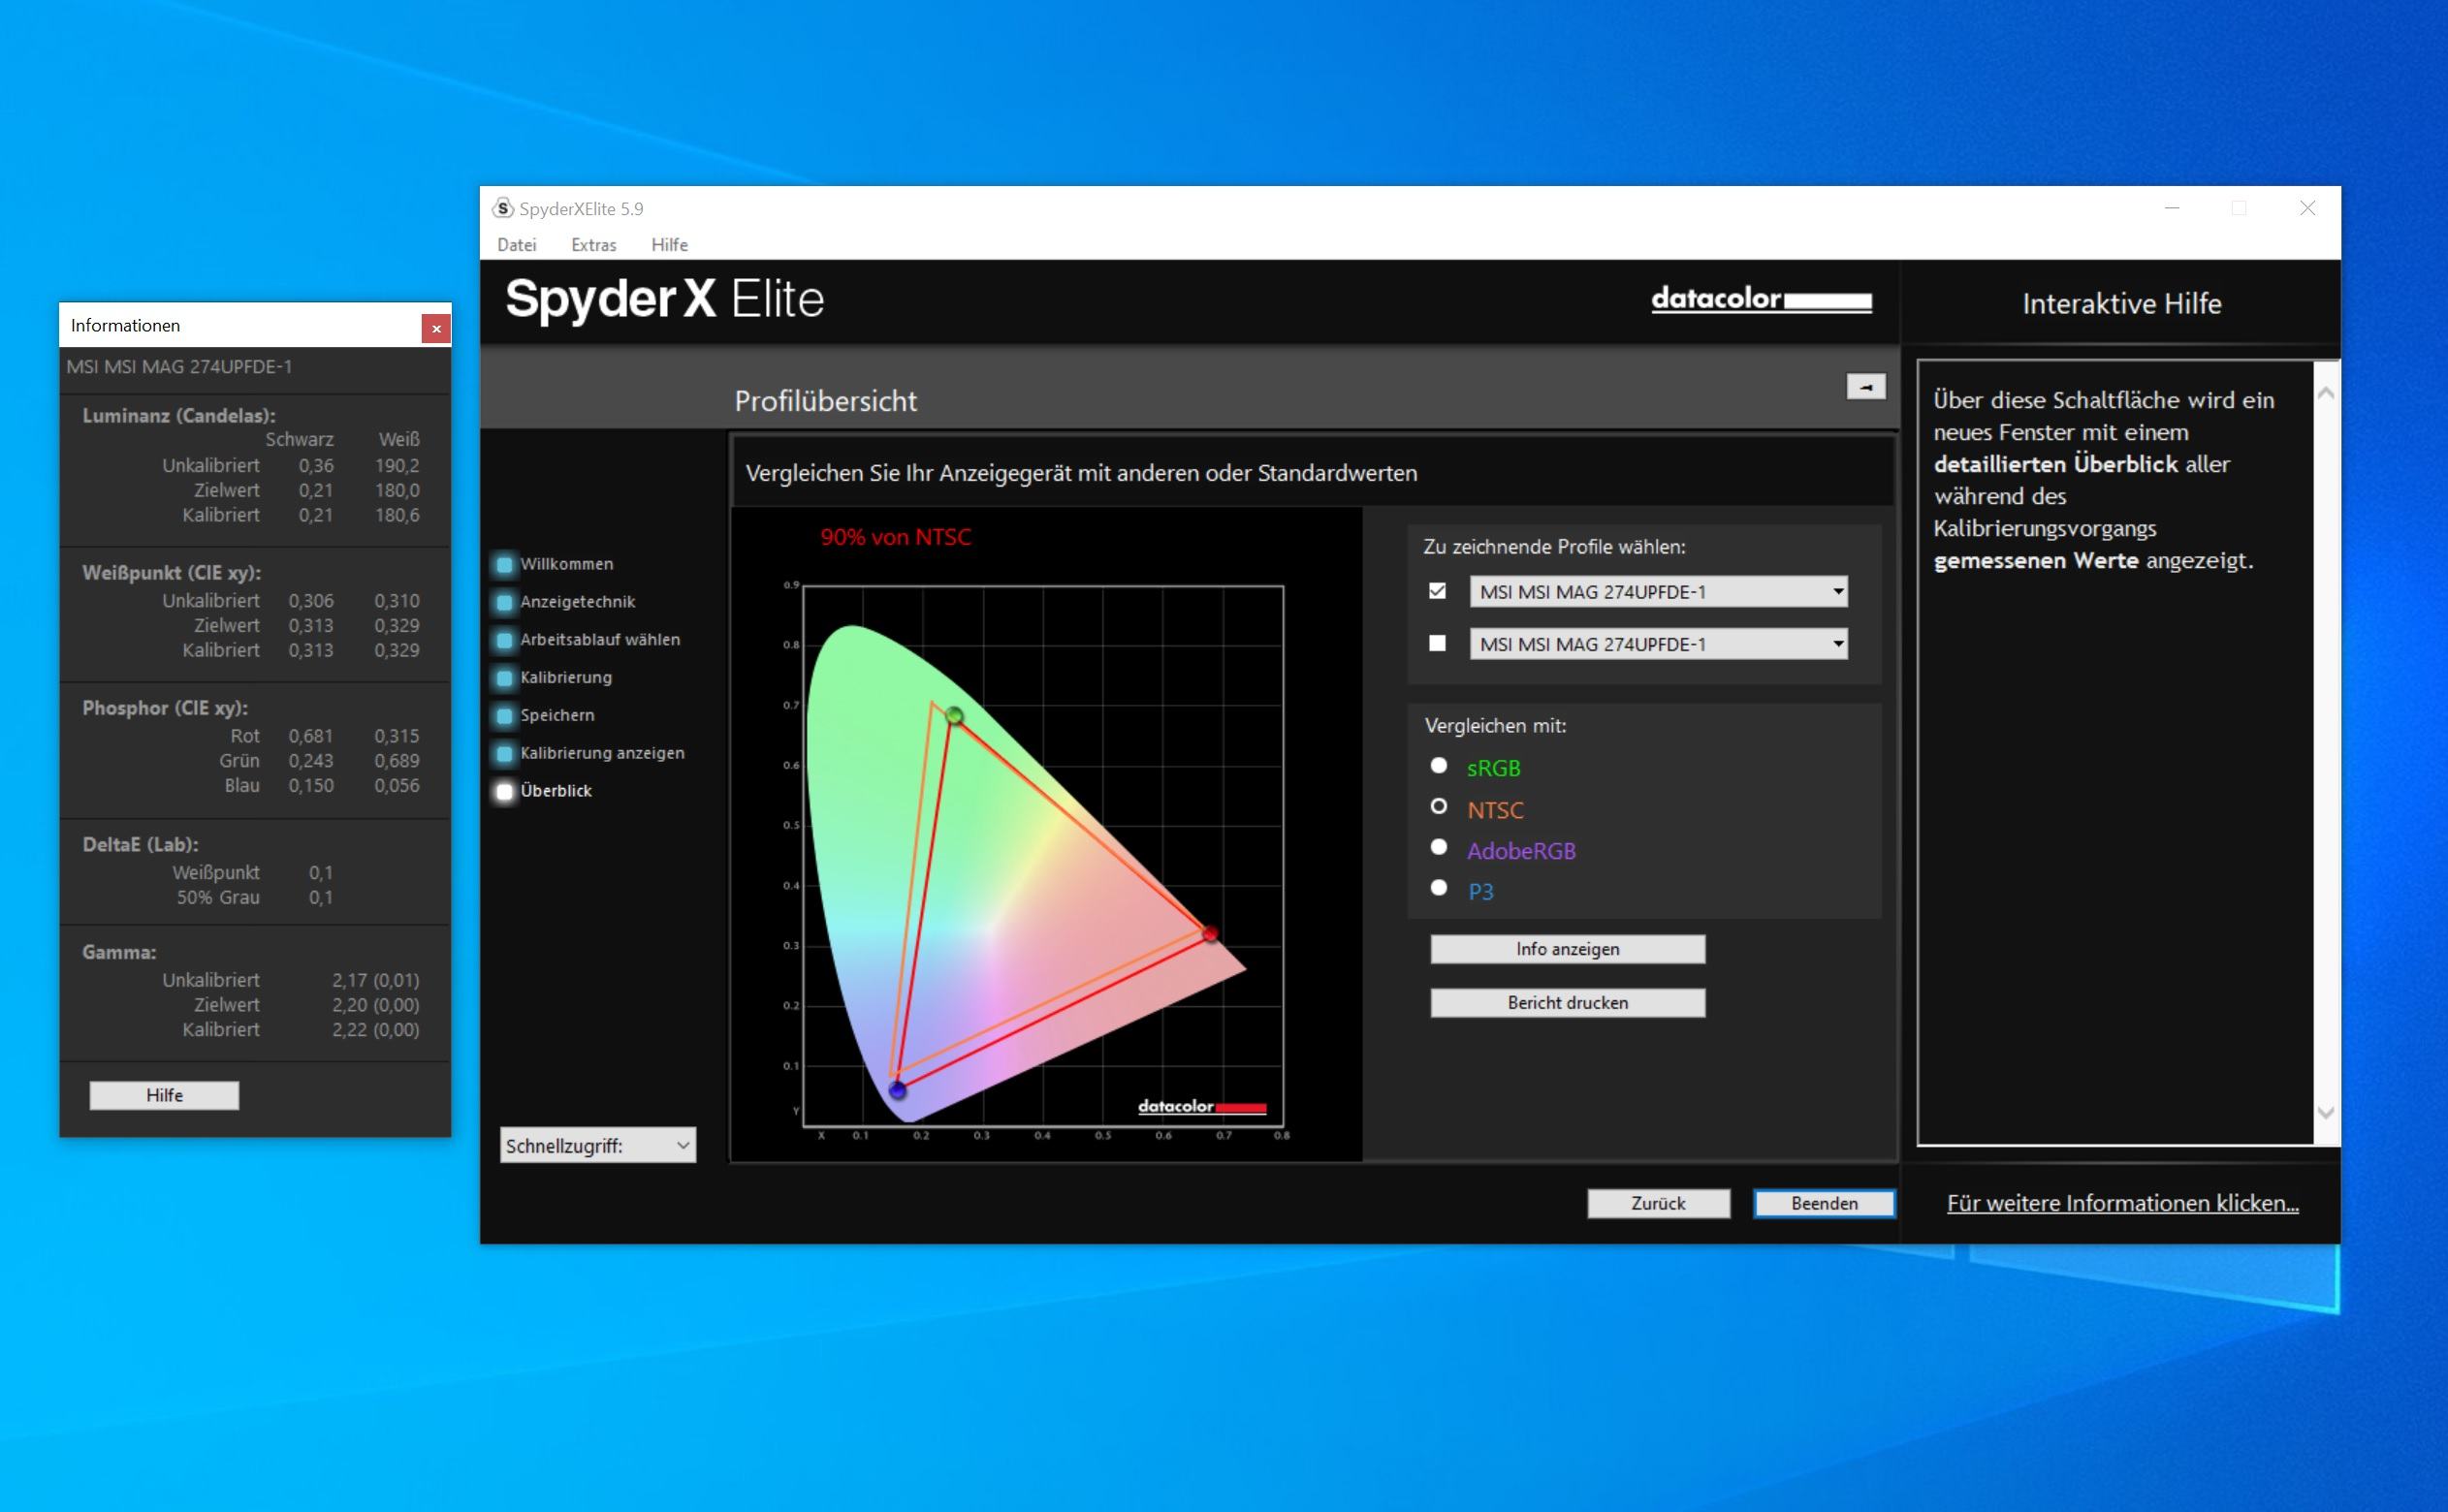Image resolution: width=2448 pixels, height=1512 pixels.
Task: Select the sRGB comparison radio button
Action: coord(1438,765)
